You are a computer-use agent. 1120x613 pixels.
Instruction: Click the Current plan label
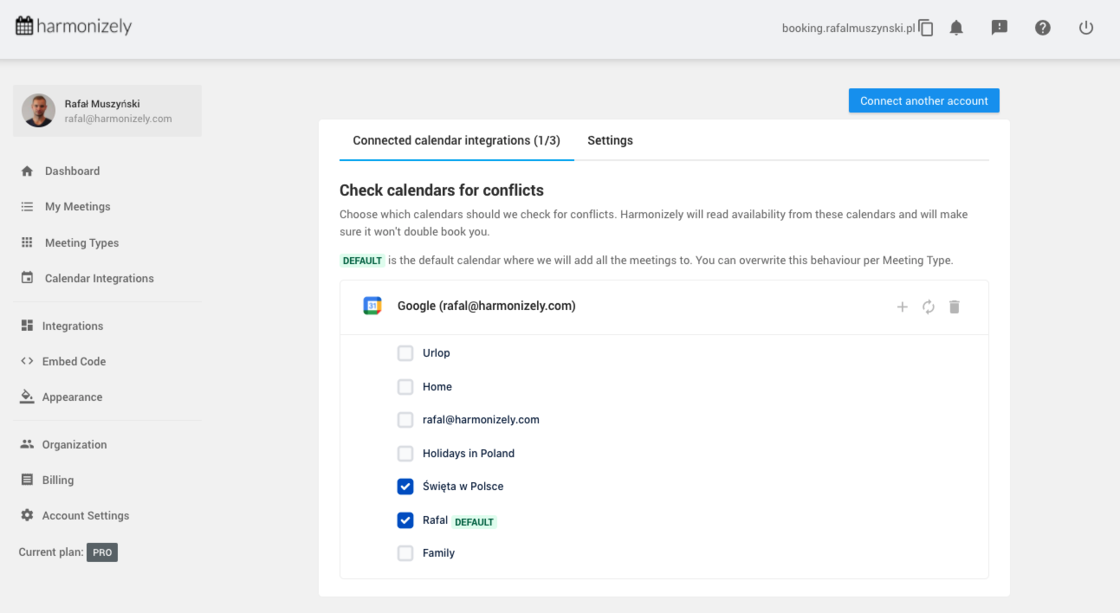click(51, 552)
